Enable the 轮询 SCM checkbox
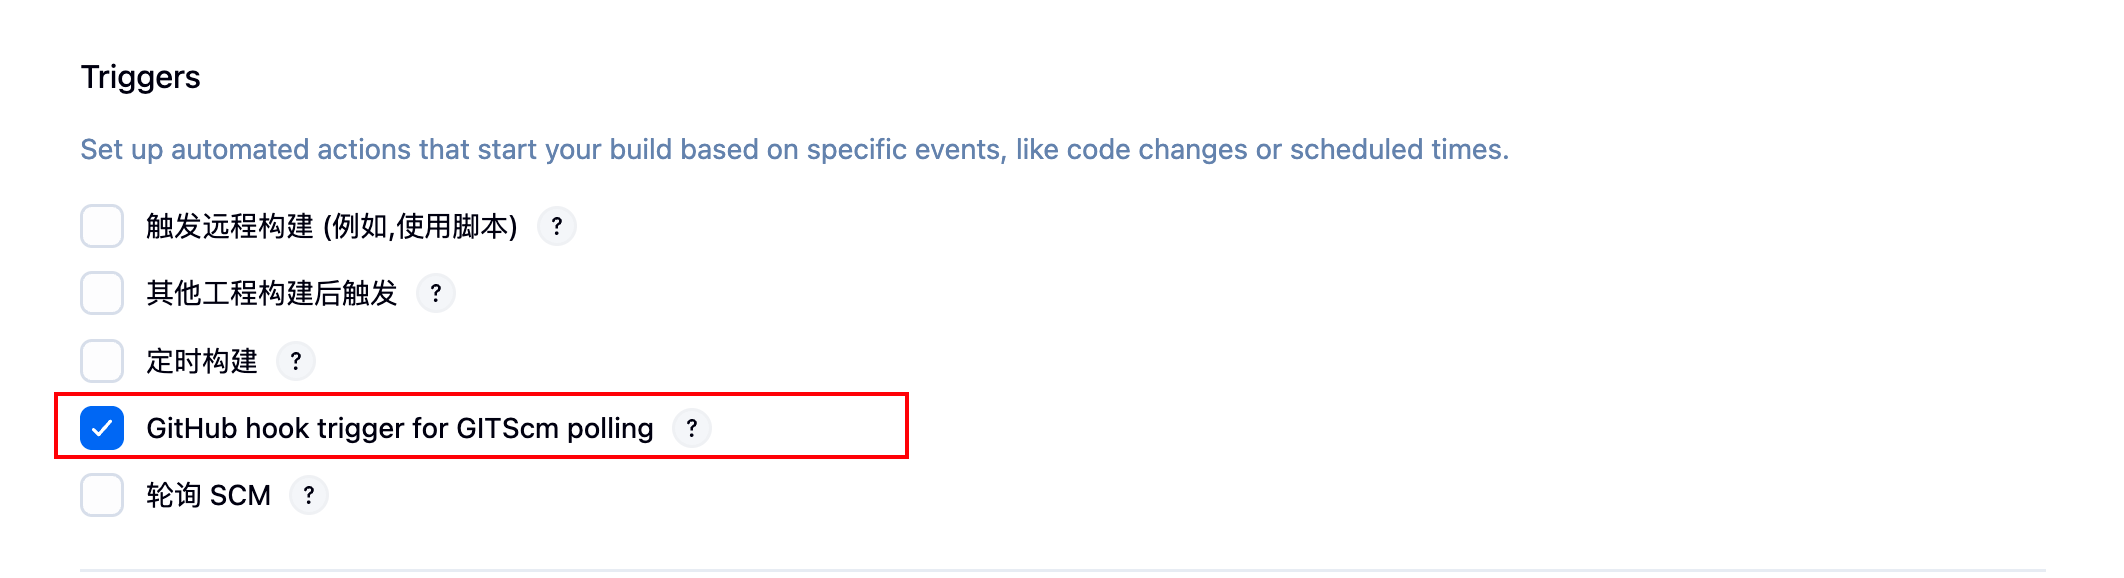 tap(102, 495)
